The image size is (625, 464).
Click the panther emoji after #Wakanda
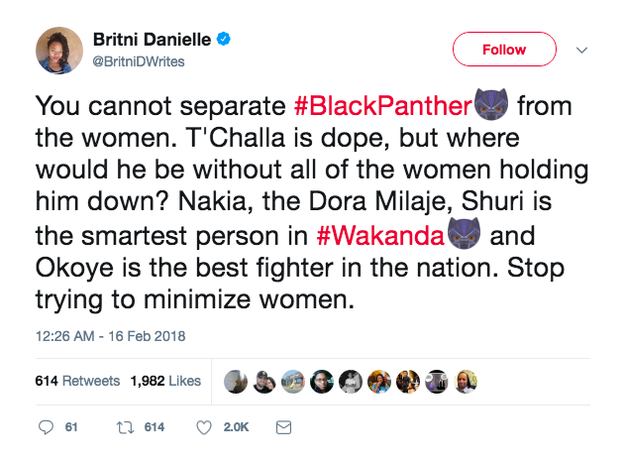[464, 234]
